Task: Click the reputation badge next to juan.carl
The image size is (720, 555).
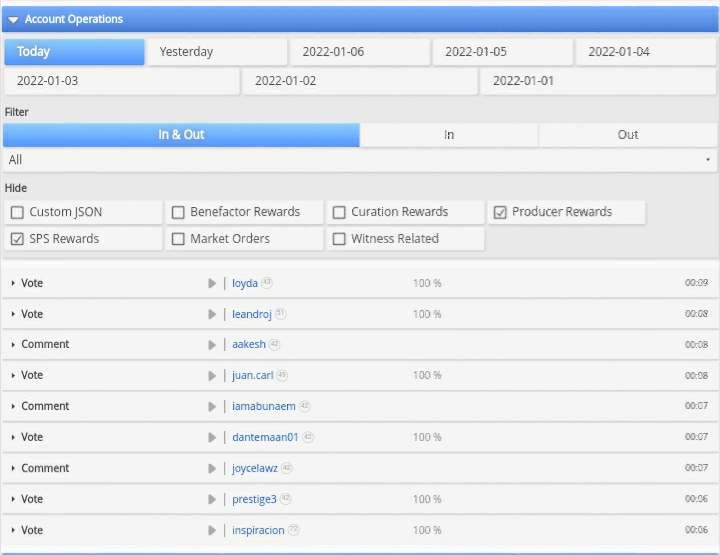Action: click(282, 374)
